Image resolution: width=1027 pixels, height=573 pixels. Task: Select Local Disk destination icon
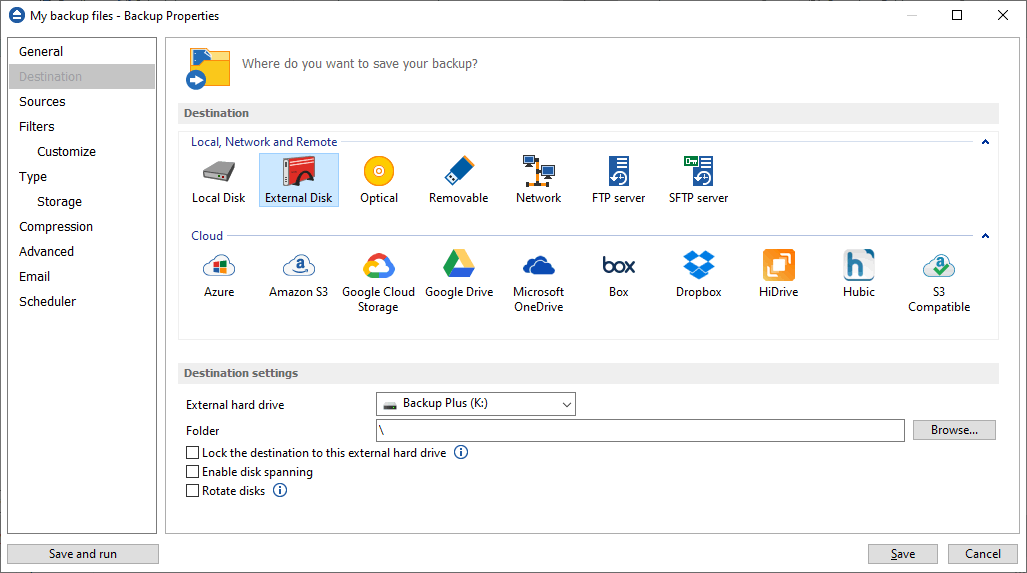[218, 180]
